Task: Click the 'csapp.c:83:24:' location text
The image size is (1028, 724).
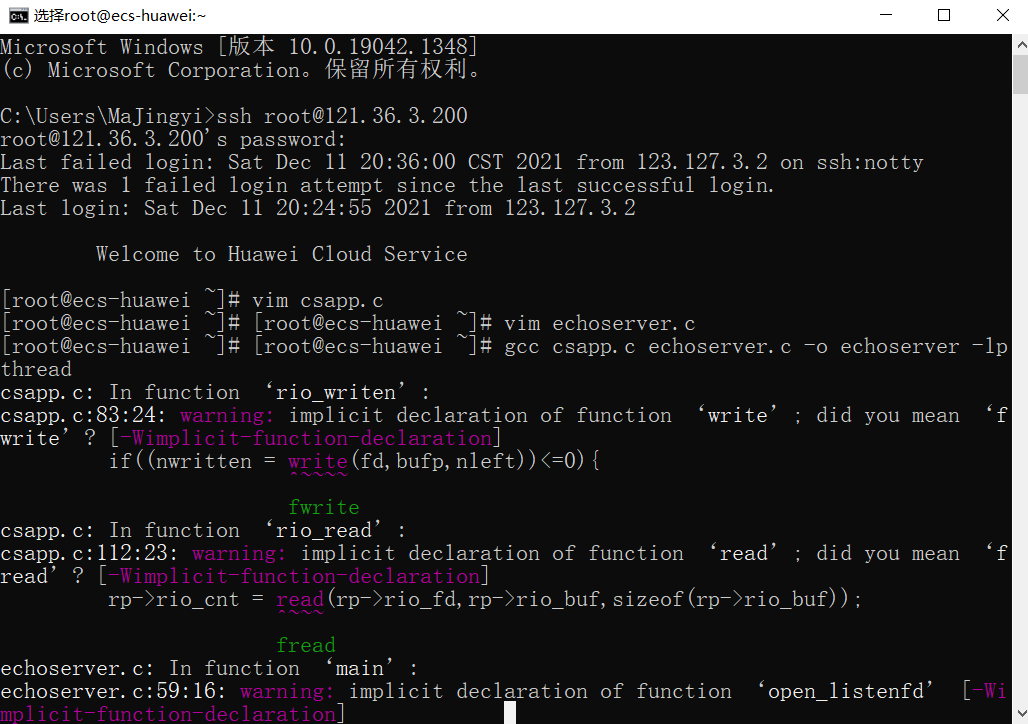Action: pos(84,415)
